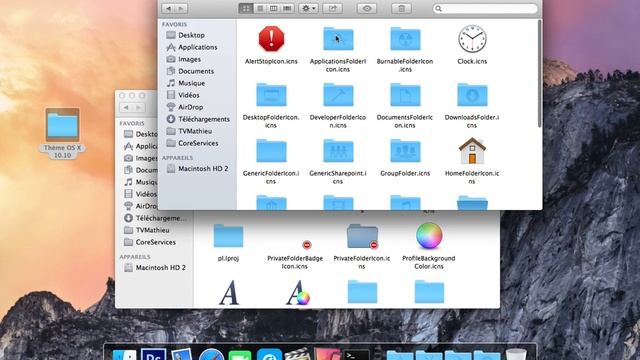640x360 pixels.
Task: Go forward in the rear Finder window
Action: [138, 107]
